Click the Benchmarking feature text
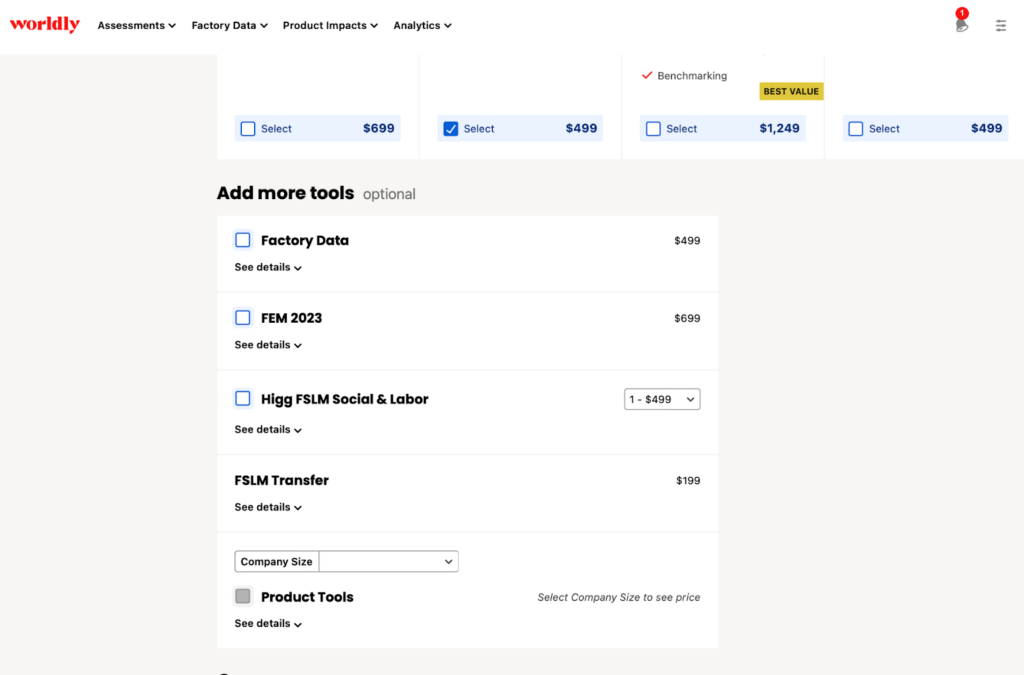 [x=692, y=76]
